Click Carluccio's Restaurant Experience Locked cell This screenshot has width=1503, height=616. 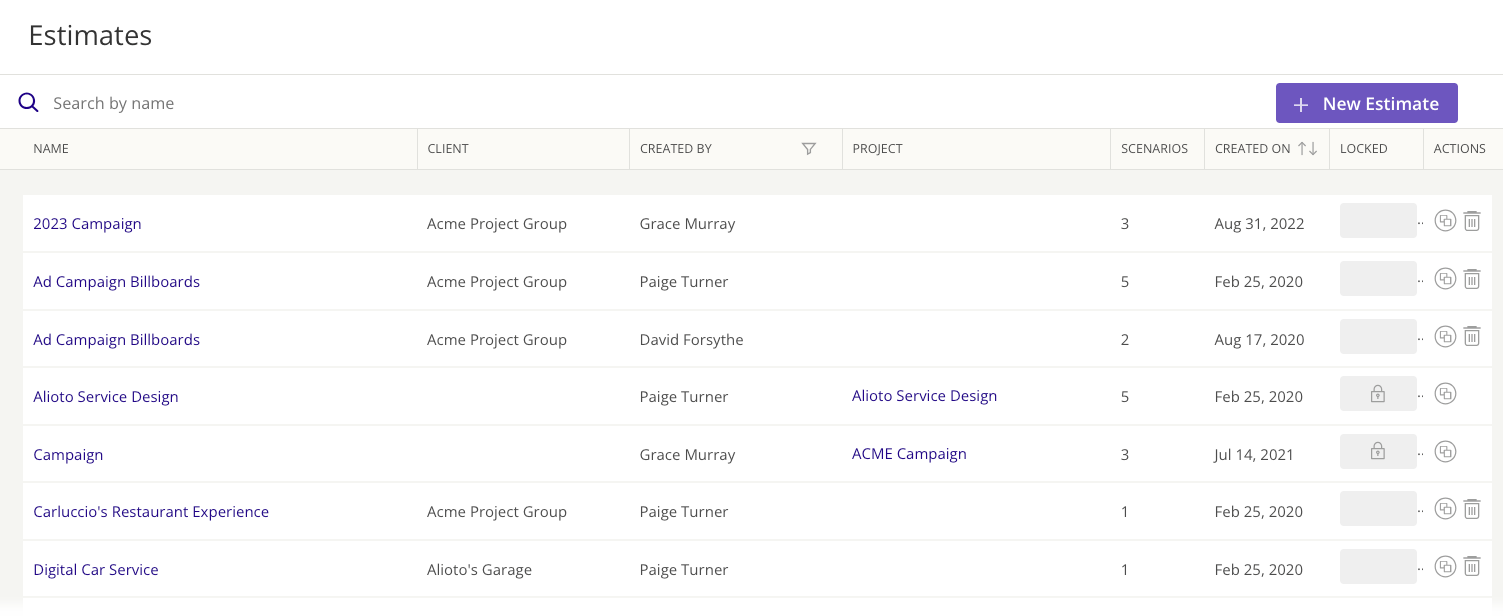click(x=1378, y=509)
